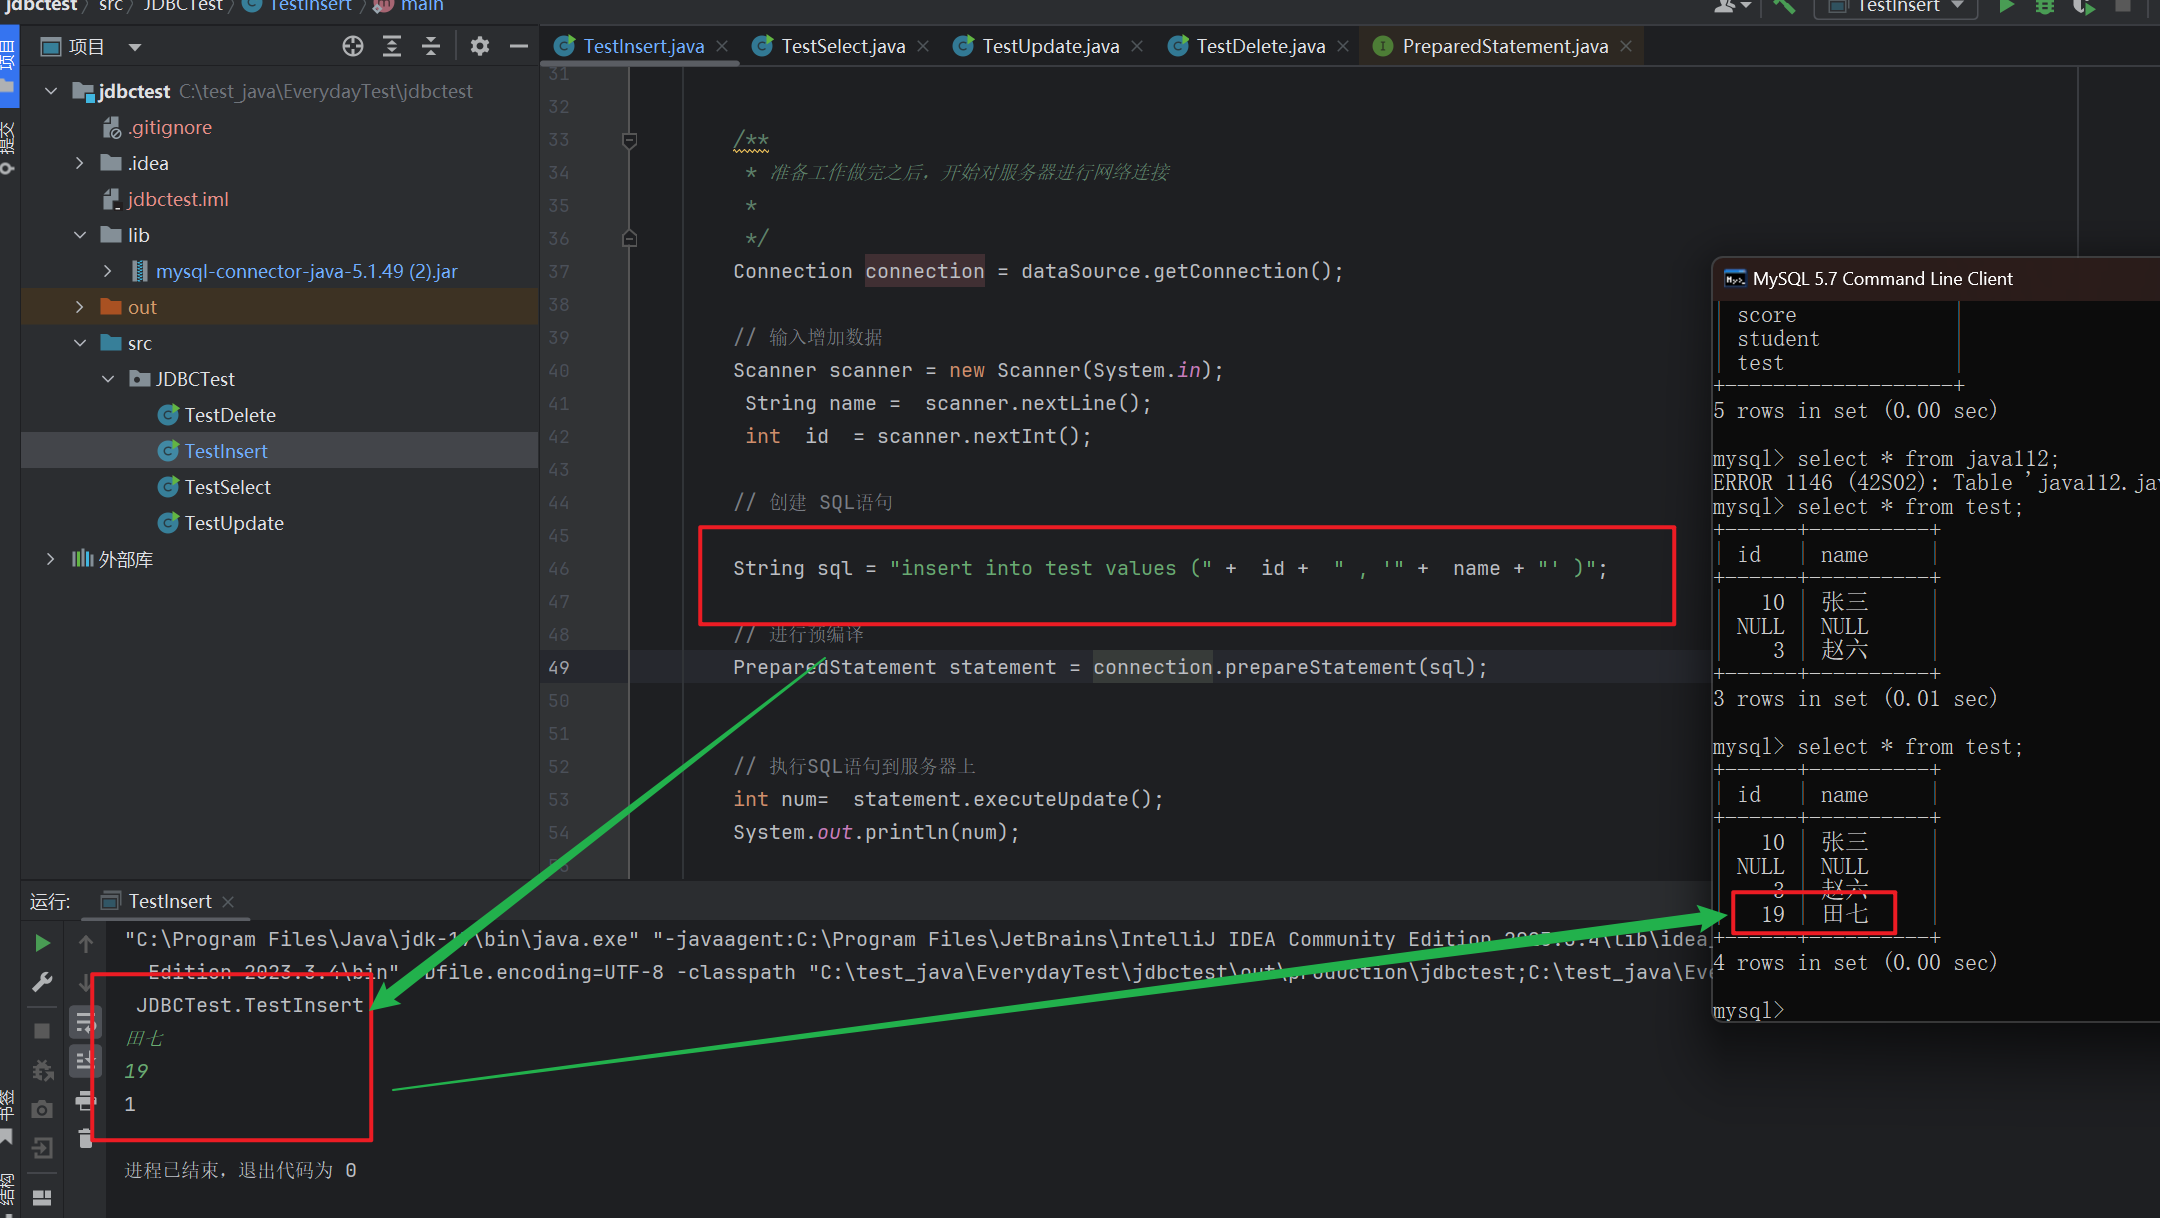Switch to TestInsert.java tab

click(x=644, y=46)
